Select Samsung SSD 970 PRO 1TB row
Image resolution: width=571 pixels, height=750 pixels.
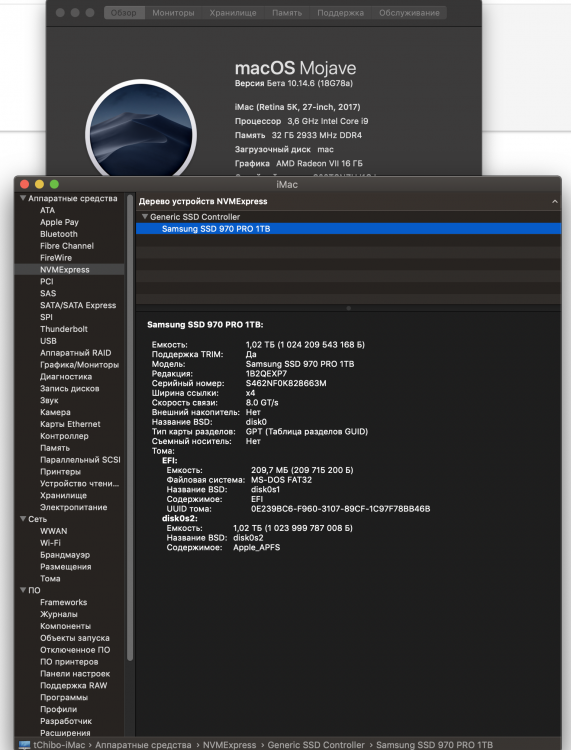349,229
